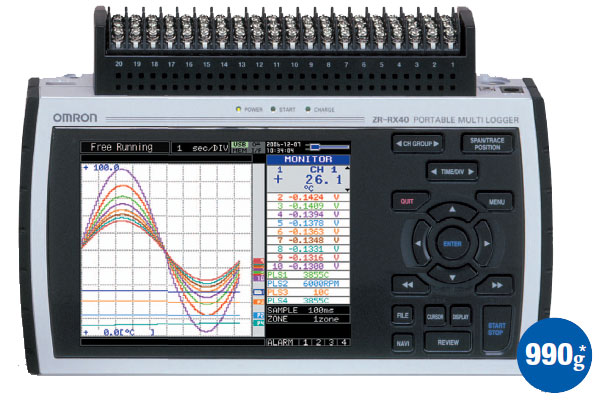The height and width of the screenshot is (400, 600).
Task: Click the down scroll arrow beside CH 1 reading
Action: (347, 190)
